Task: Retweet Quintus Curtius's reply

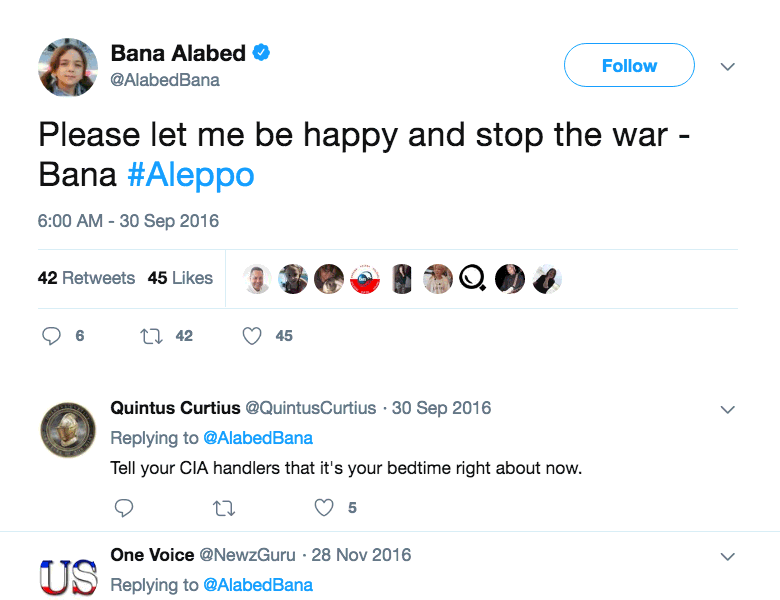Action: (224, 508)
